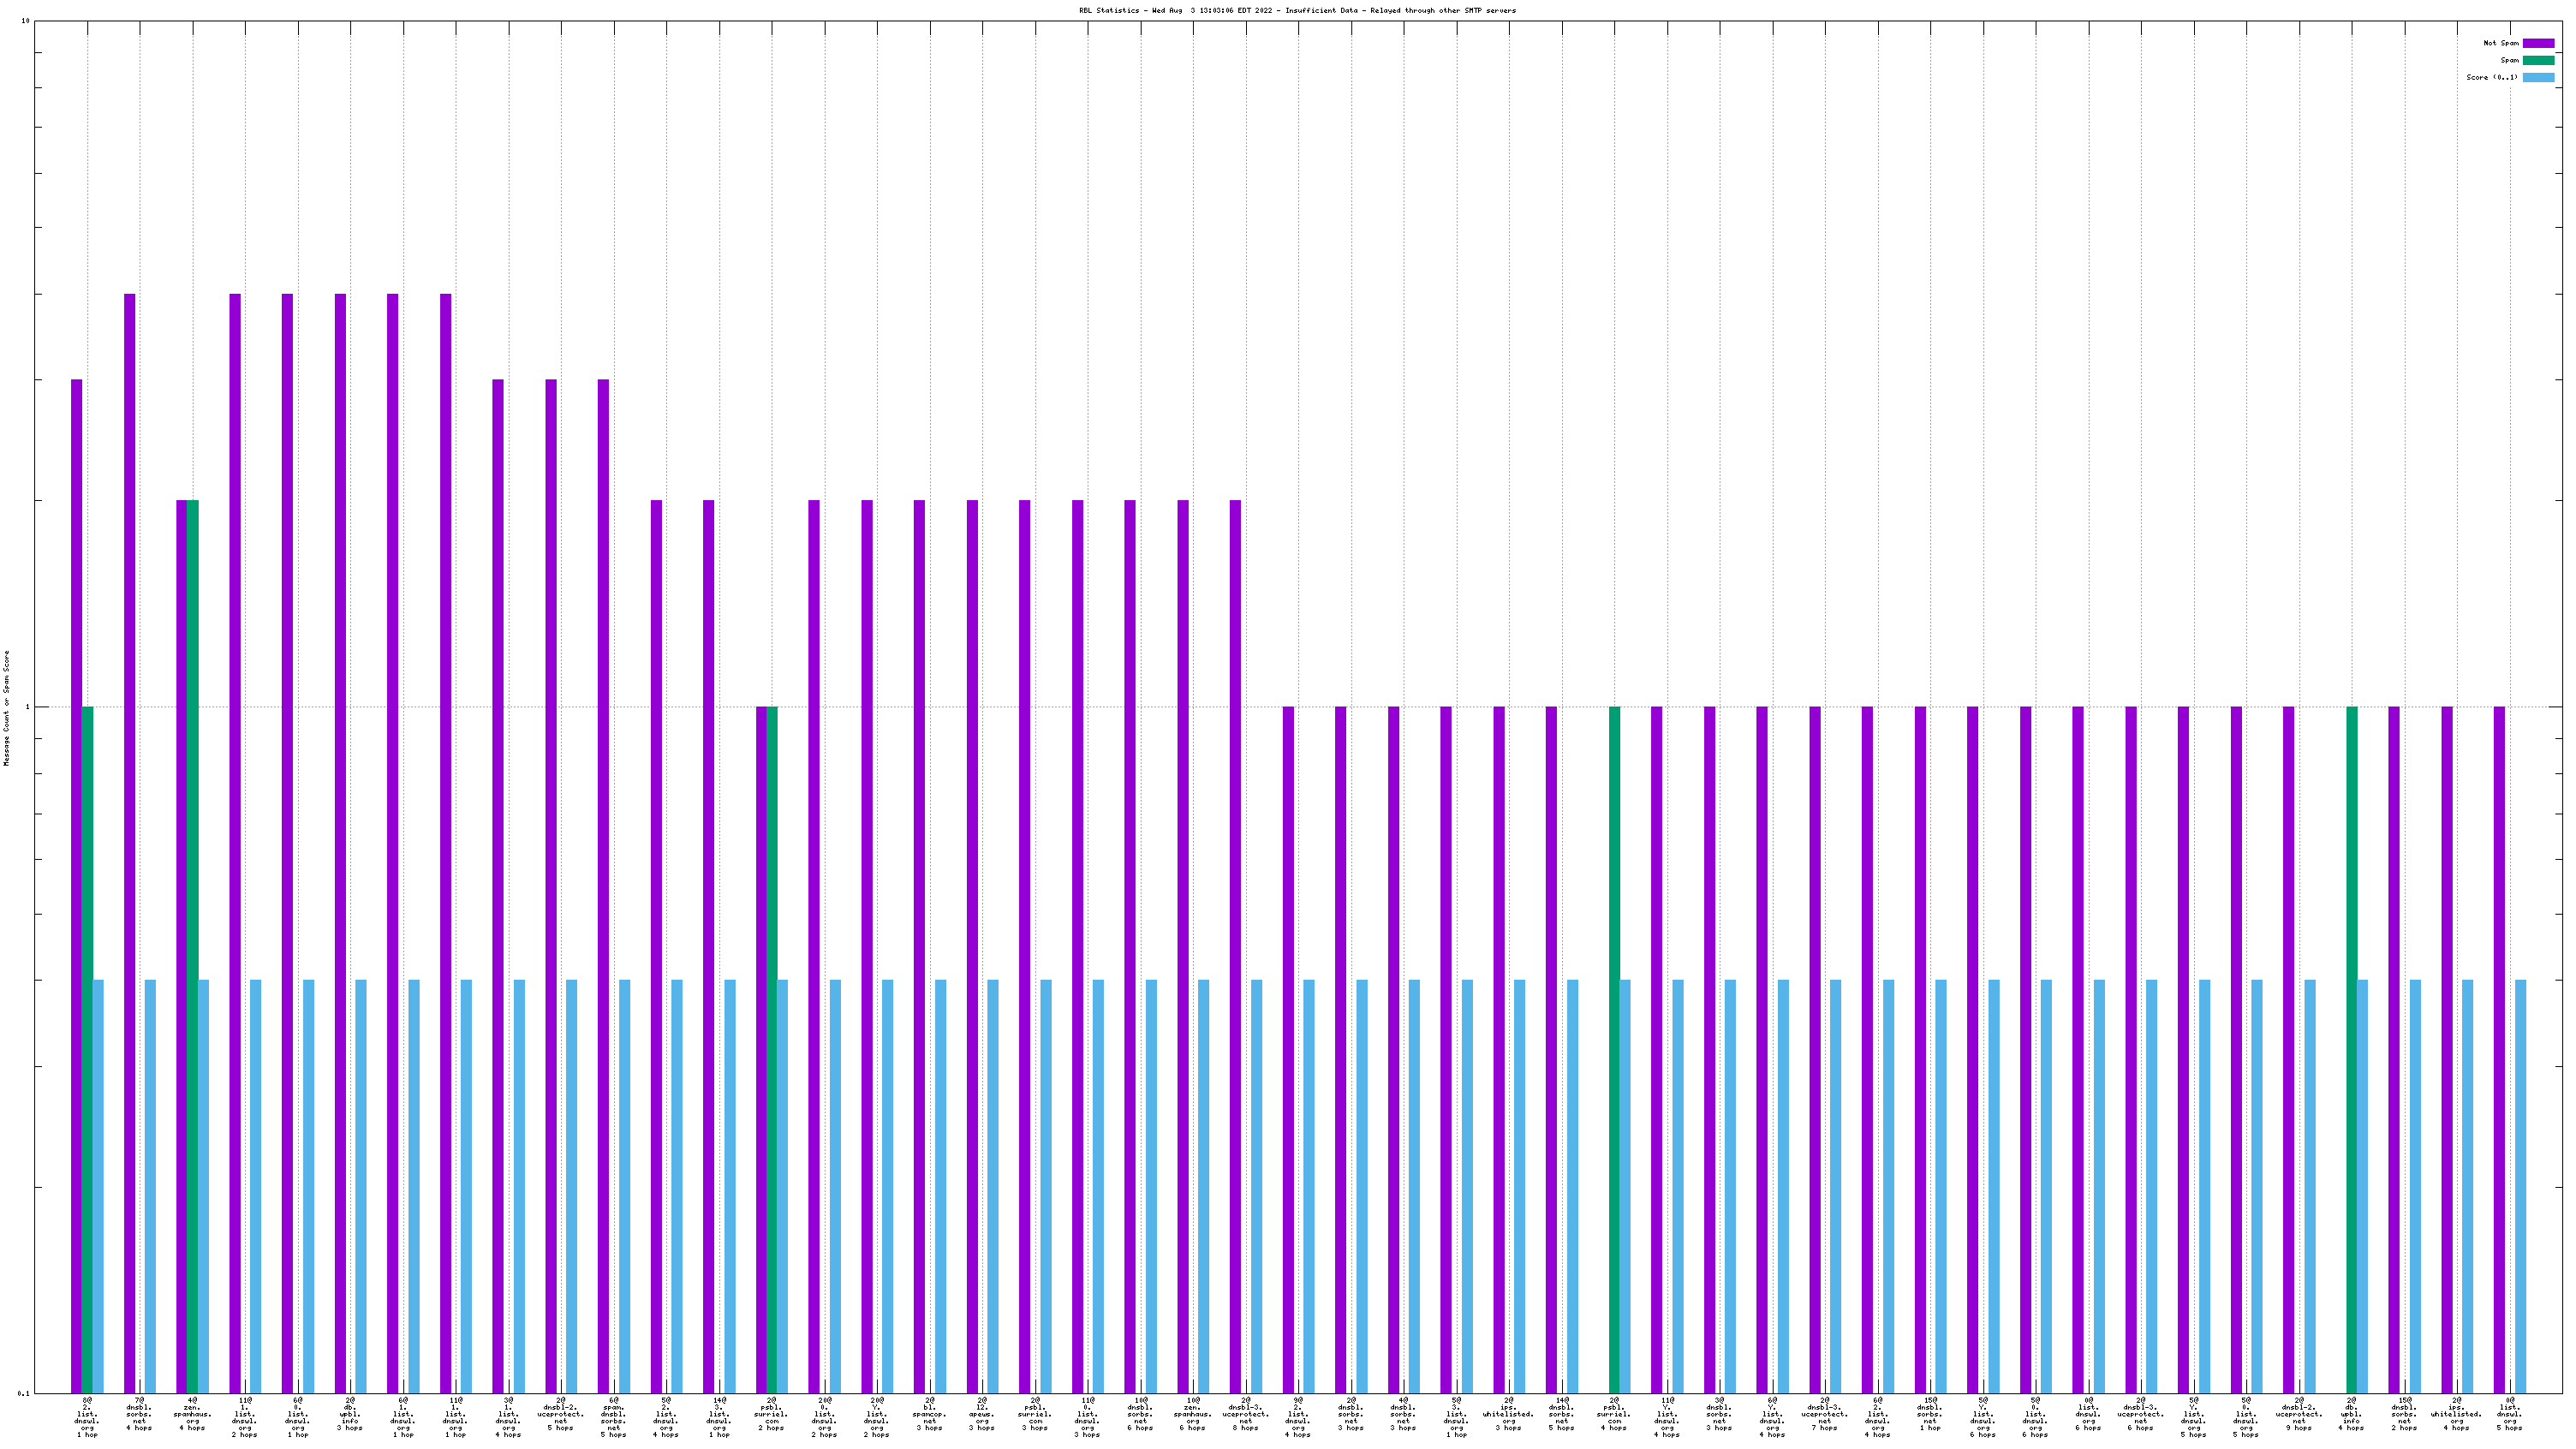This screenshot has width=2576, height=1449.
Task: Click the y-axis tick label '10'
Action: click(25, 21)
